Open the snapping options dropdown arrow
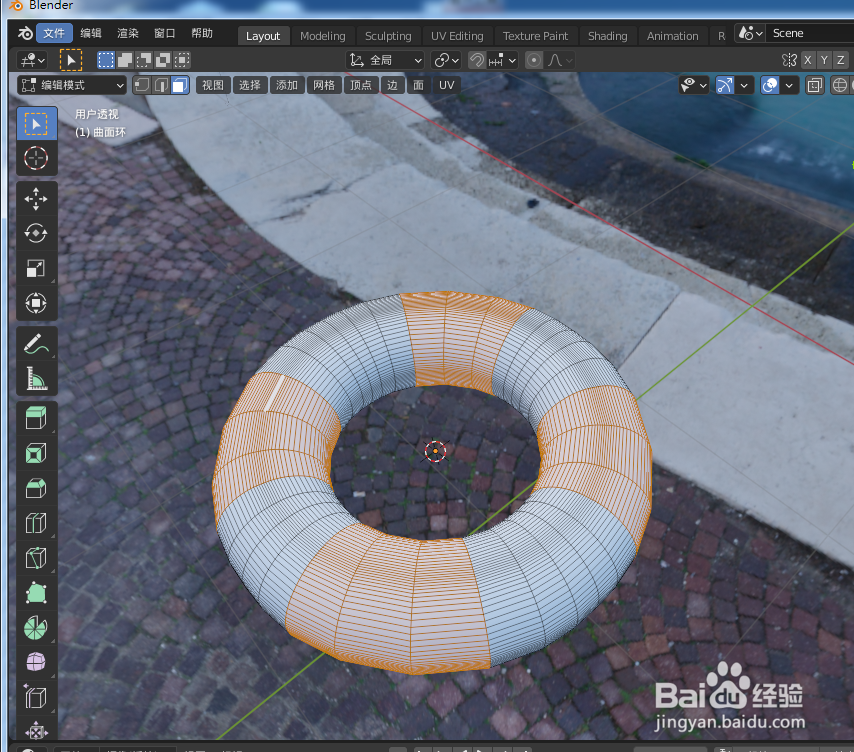This screenshot has width=854, height=752. [512, 59]
